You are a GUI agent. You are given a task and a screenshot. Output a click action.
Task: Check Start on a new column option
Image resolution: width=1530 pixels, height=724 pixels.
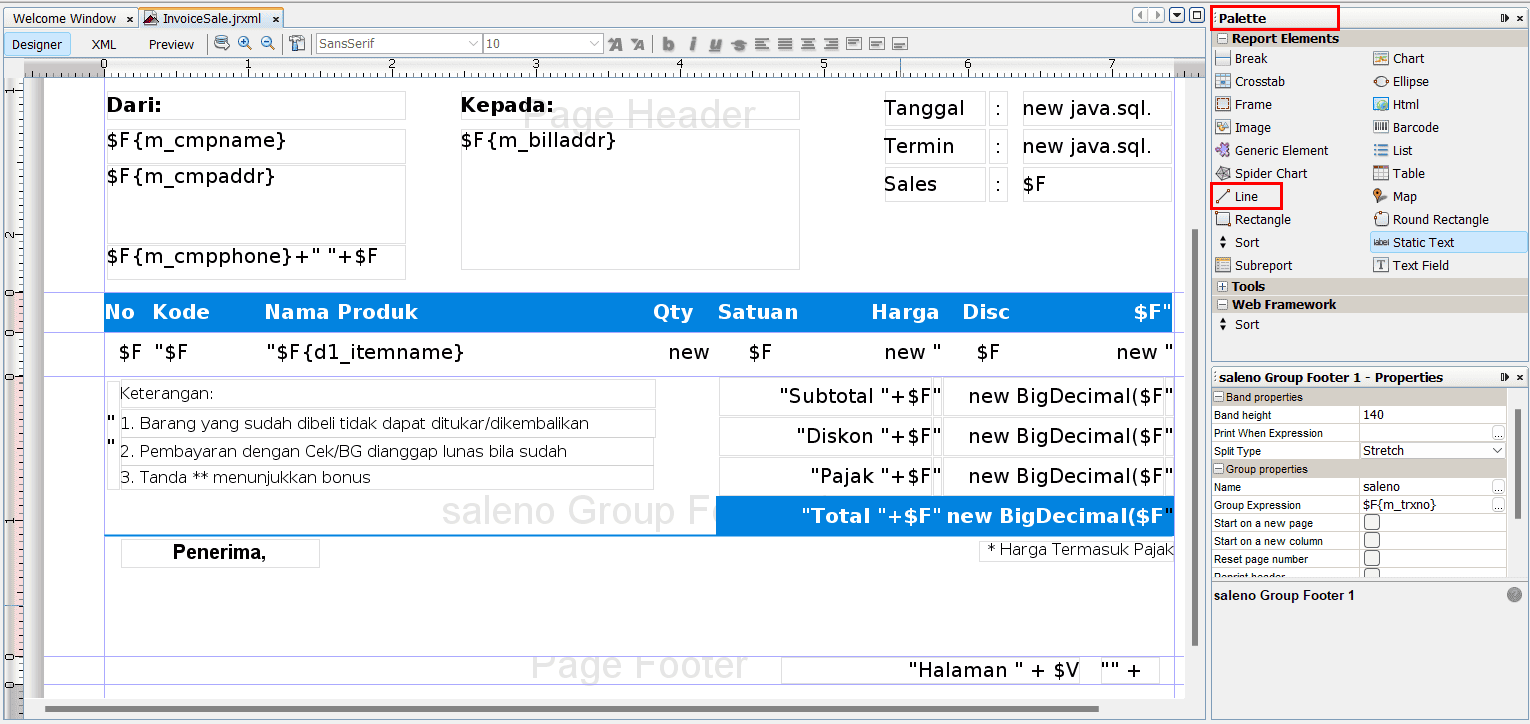(1372, 541)
